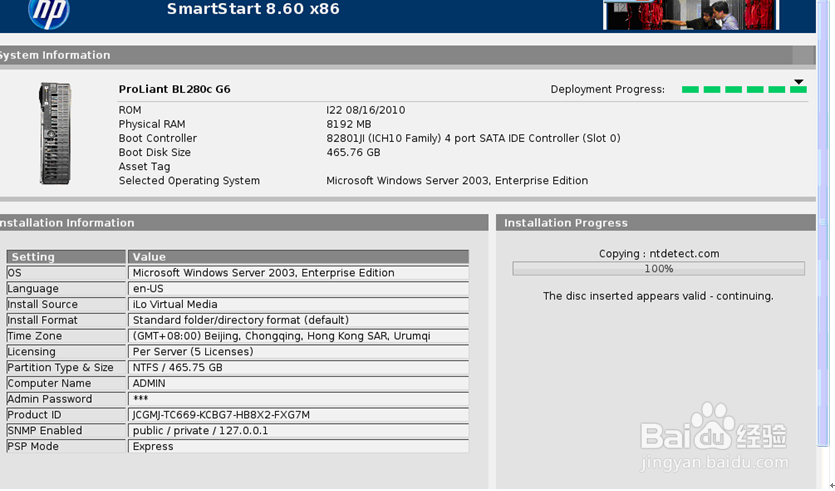Click the ROM value I22 08/16/2010
Viewport: 835px width, 491px height.
365,110
